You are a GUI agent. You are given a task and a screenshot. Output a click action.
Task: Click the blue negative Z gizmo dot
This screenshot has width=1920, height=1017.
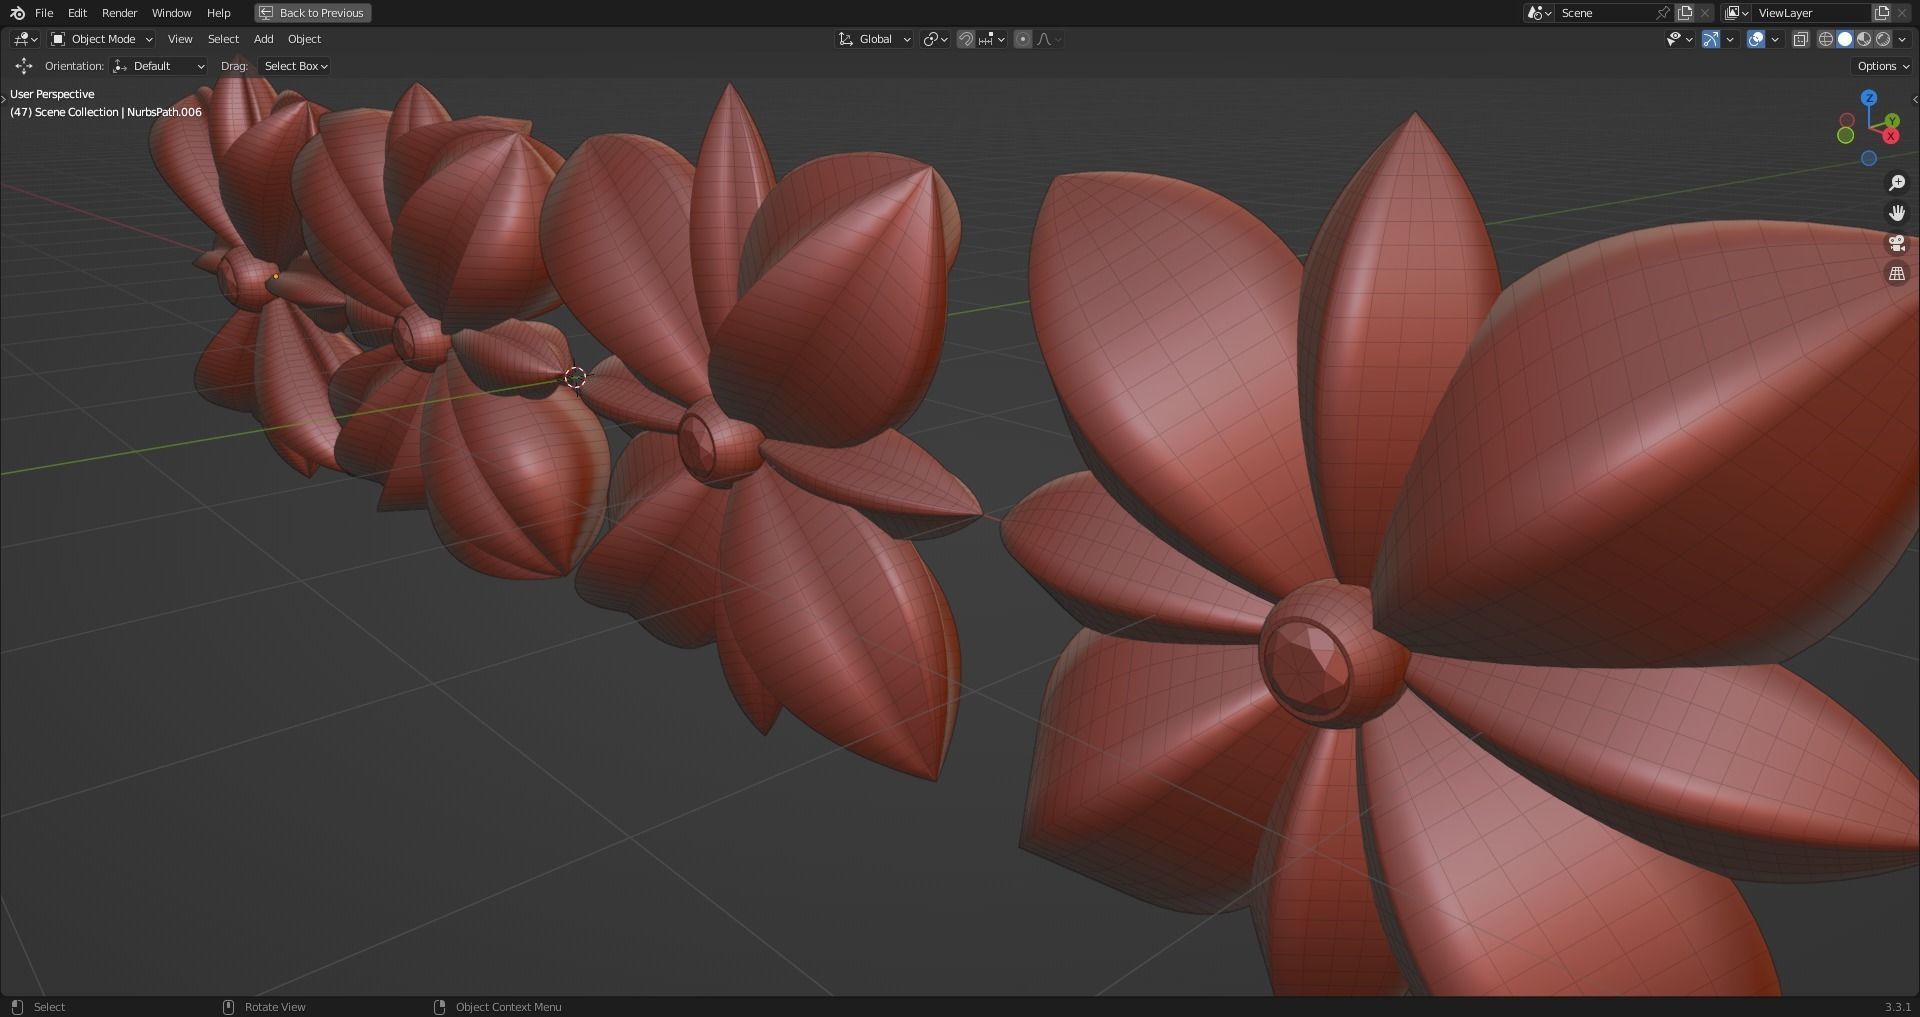(x=1868, y=158)
